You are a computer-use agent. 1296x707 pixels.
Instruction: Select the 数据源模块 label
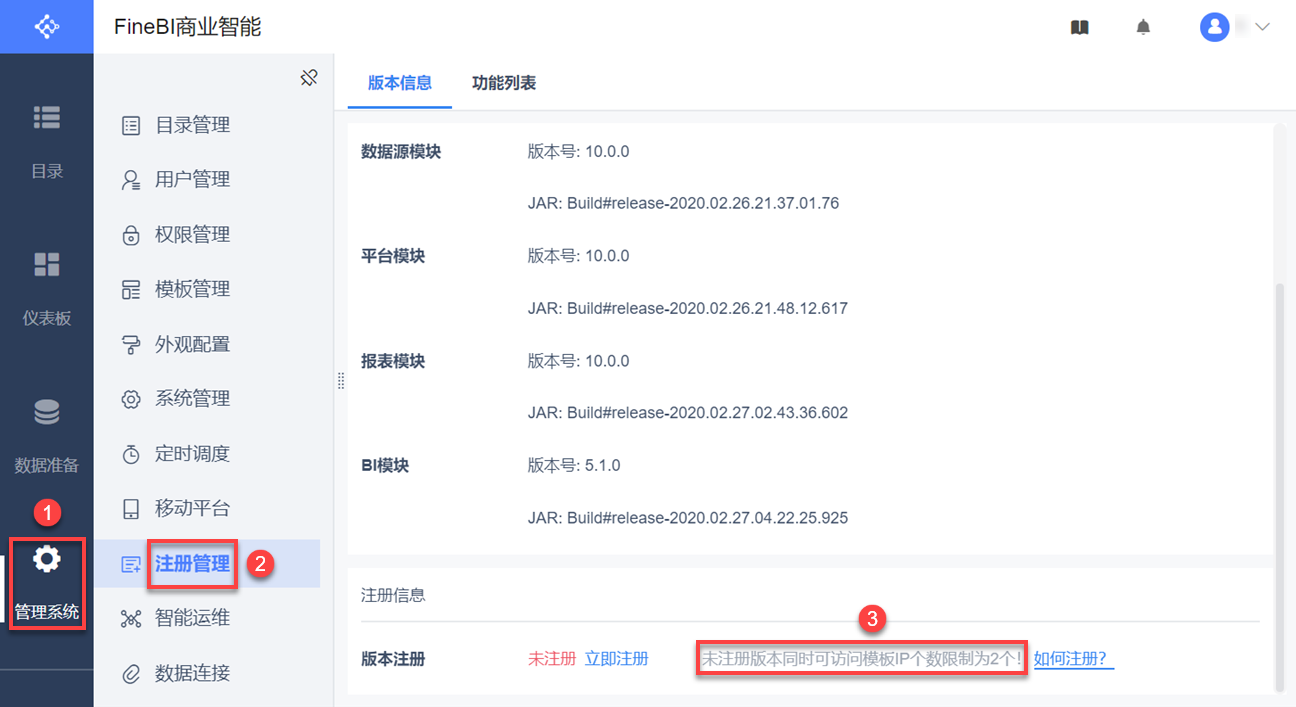coord(401,152)
